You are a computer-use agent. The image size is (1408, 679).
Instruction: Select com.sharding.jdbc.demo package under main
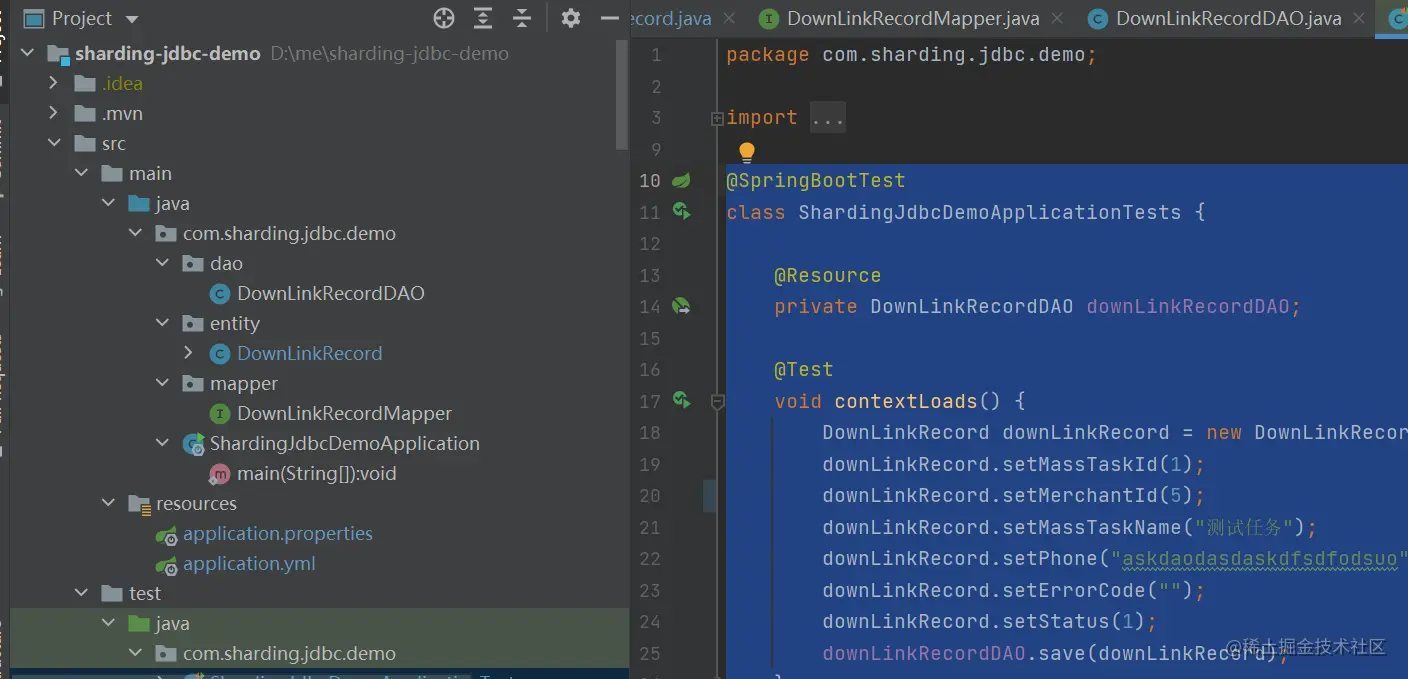(289, 233)
